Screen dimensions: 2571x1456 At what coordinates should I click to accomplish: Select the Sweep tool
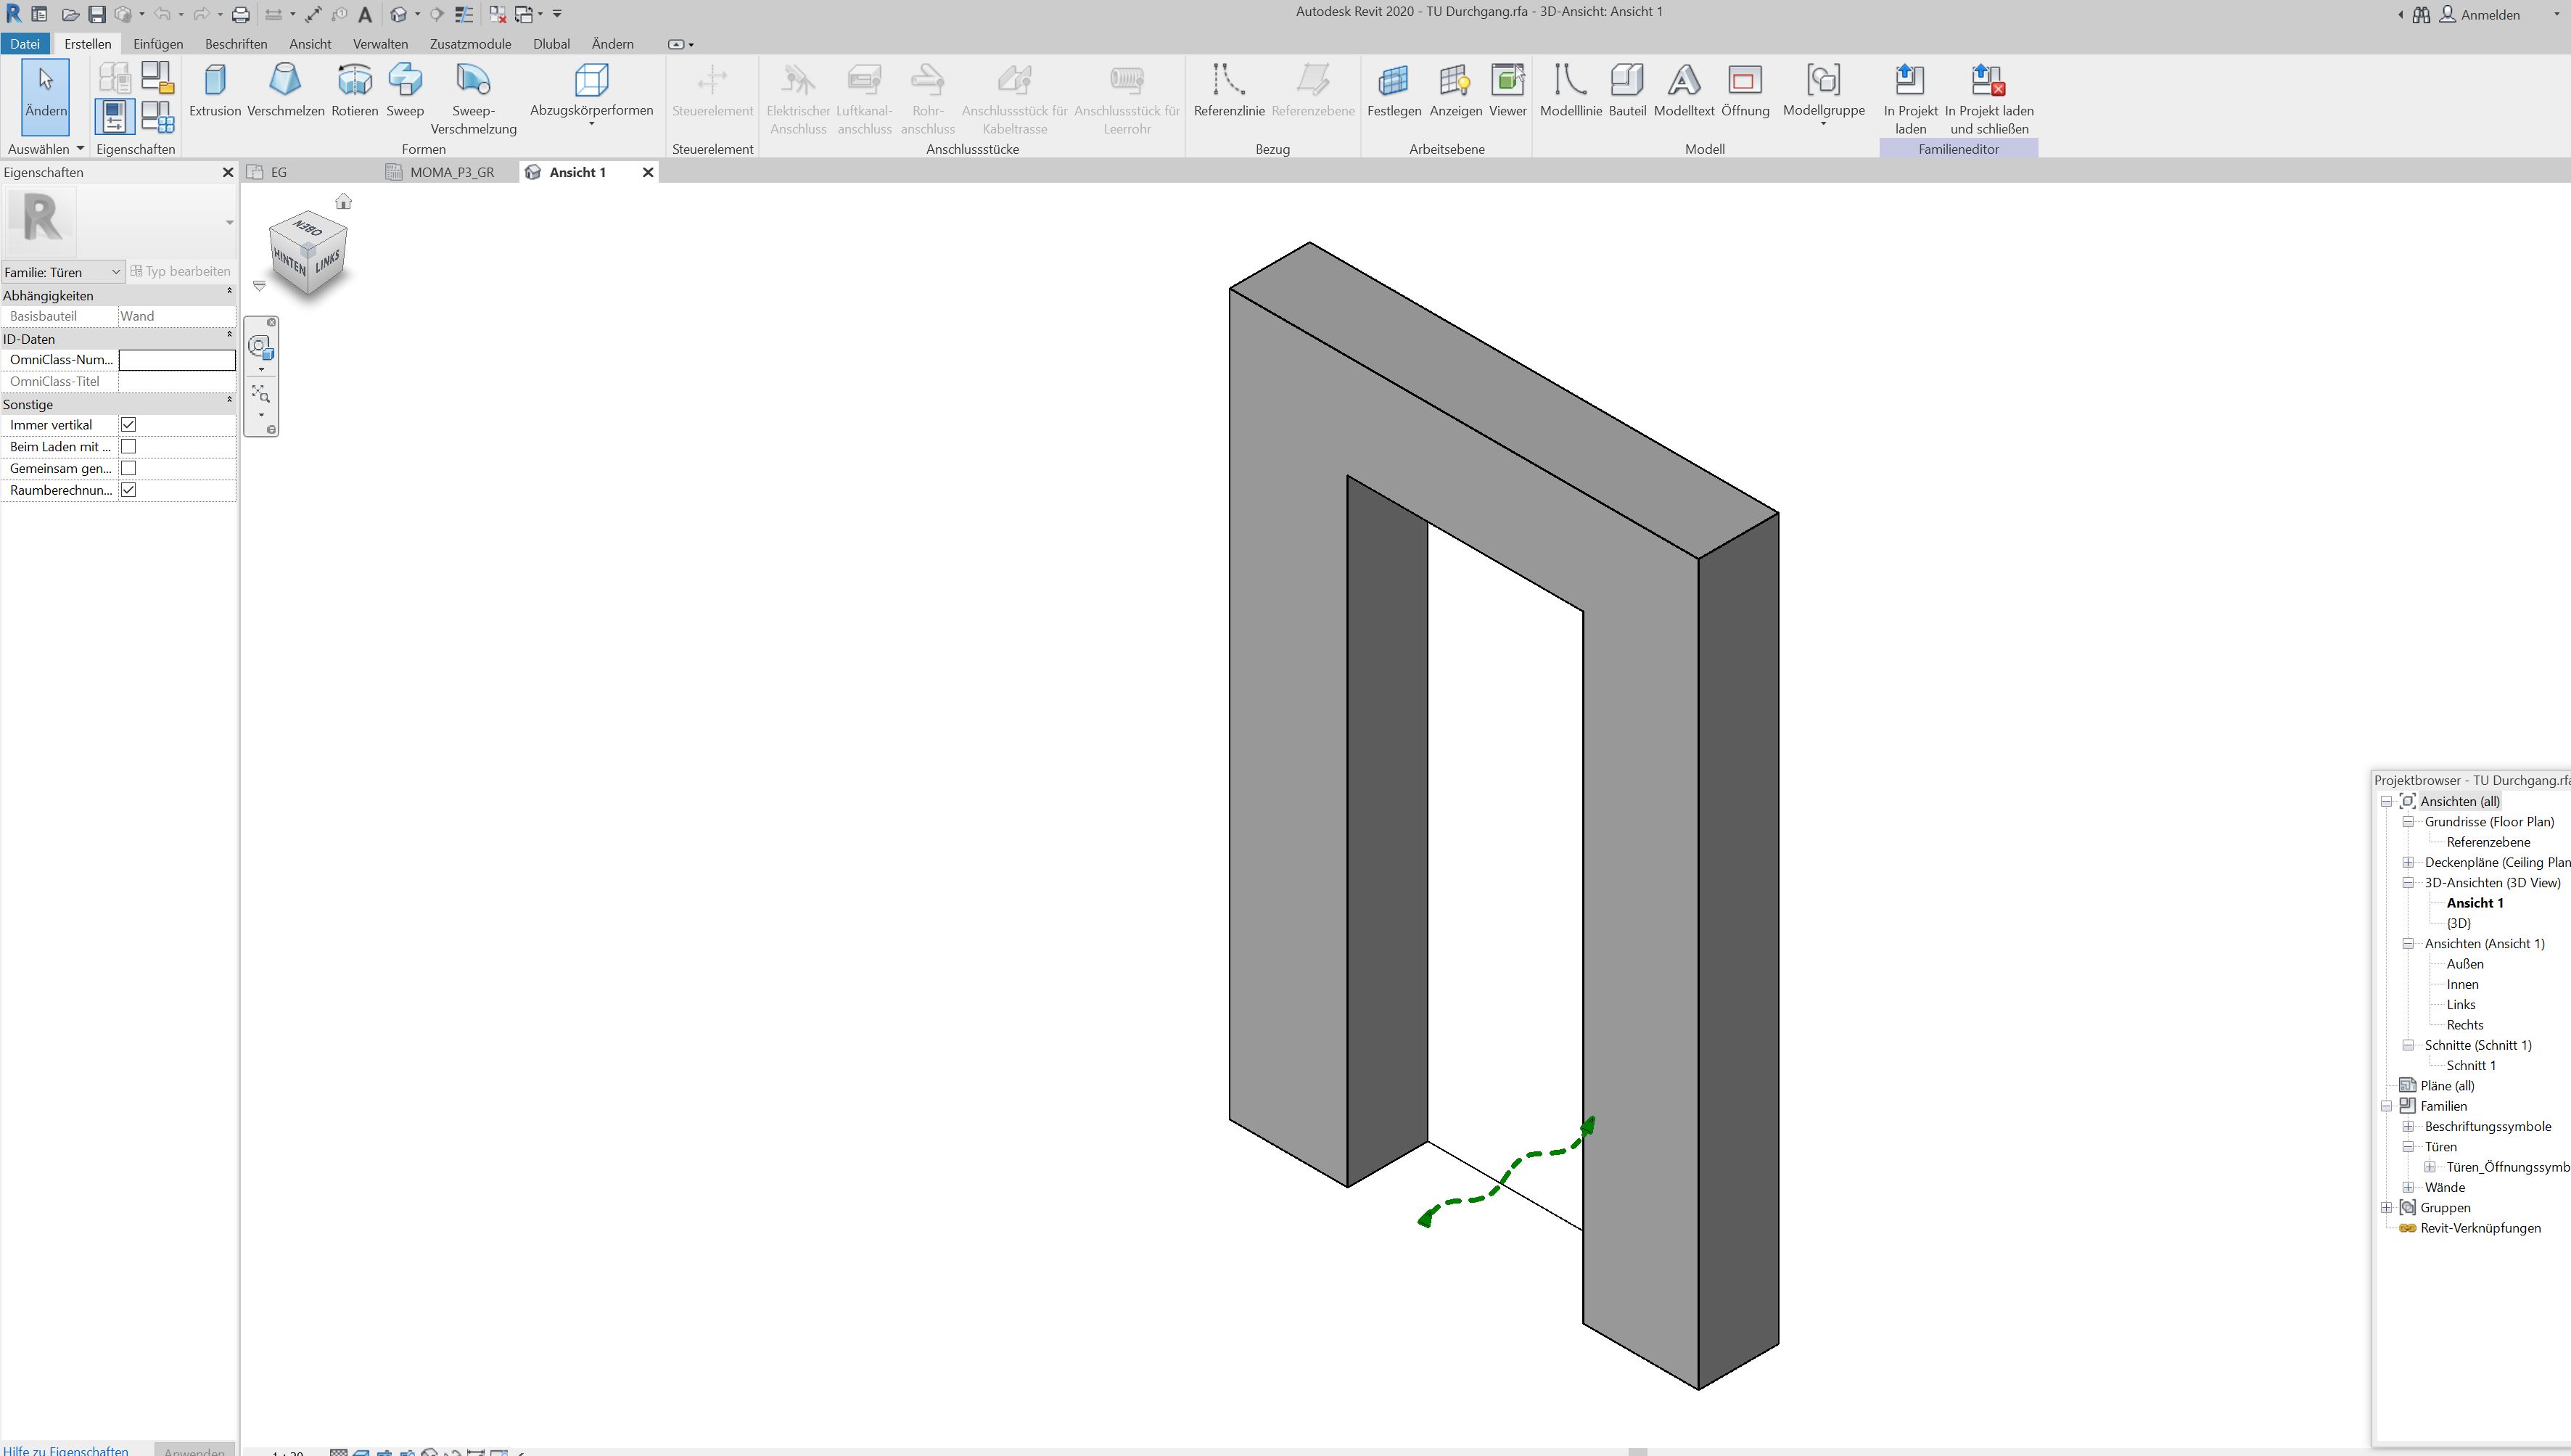[x=405, y=90]
